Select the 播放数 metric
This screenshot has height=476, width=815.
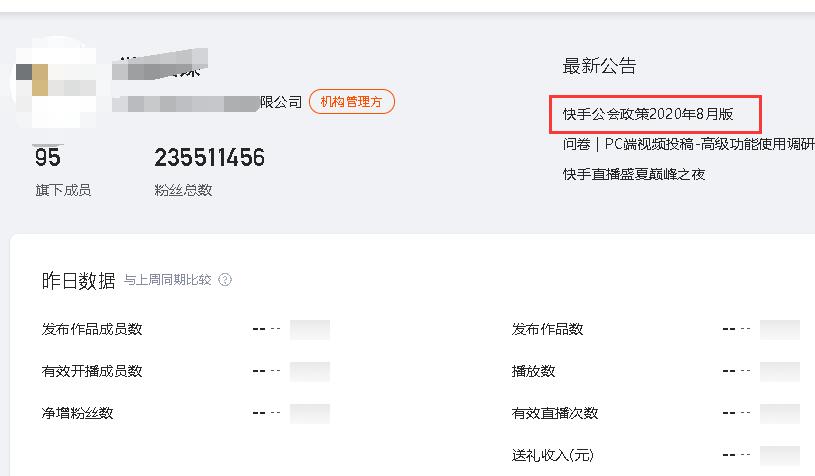(x=533, y=371)
